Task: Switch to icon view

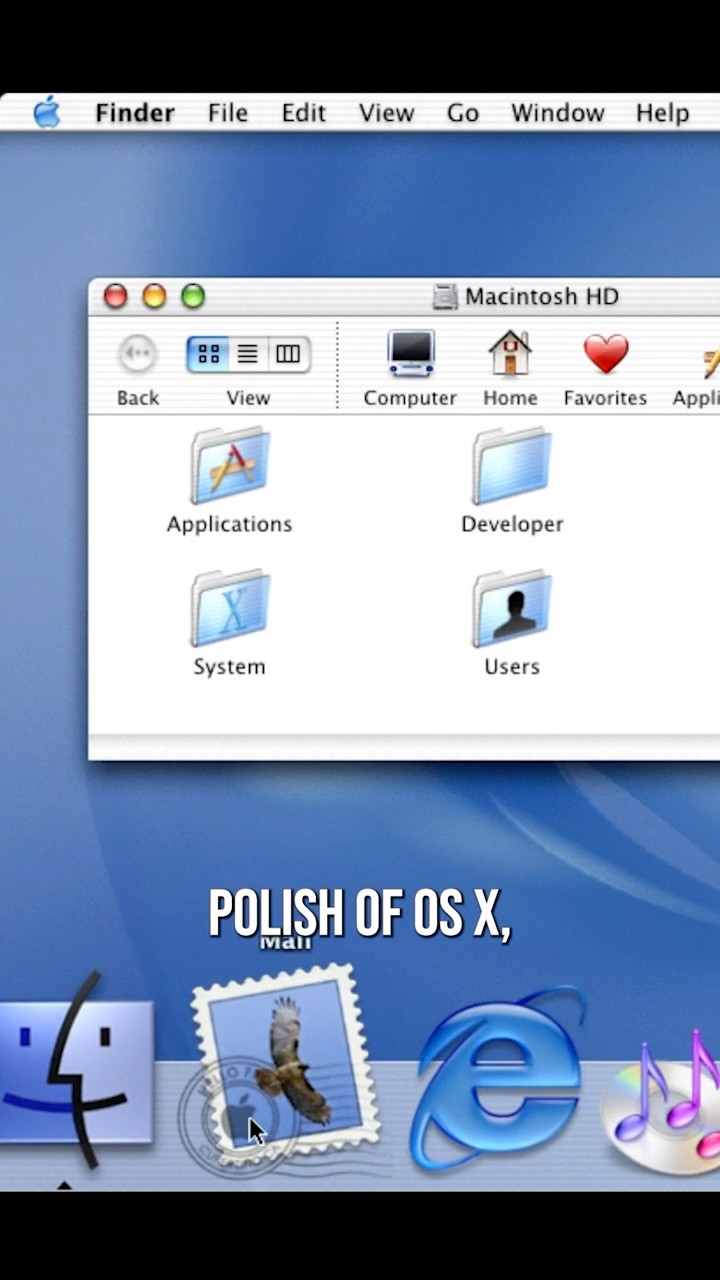Action: [208, 354]
